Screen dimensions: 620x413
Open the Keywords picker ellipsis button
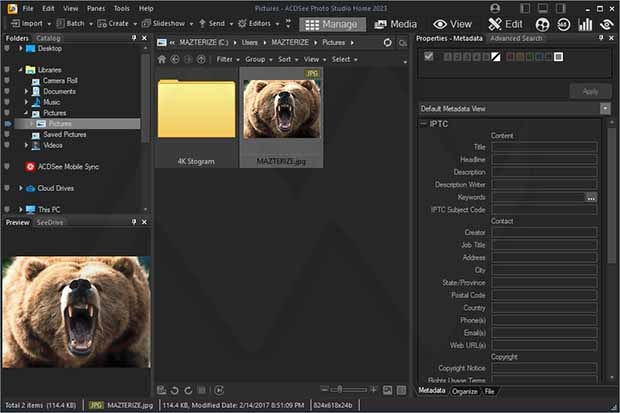591,197
